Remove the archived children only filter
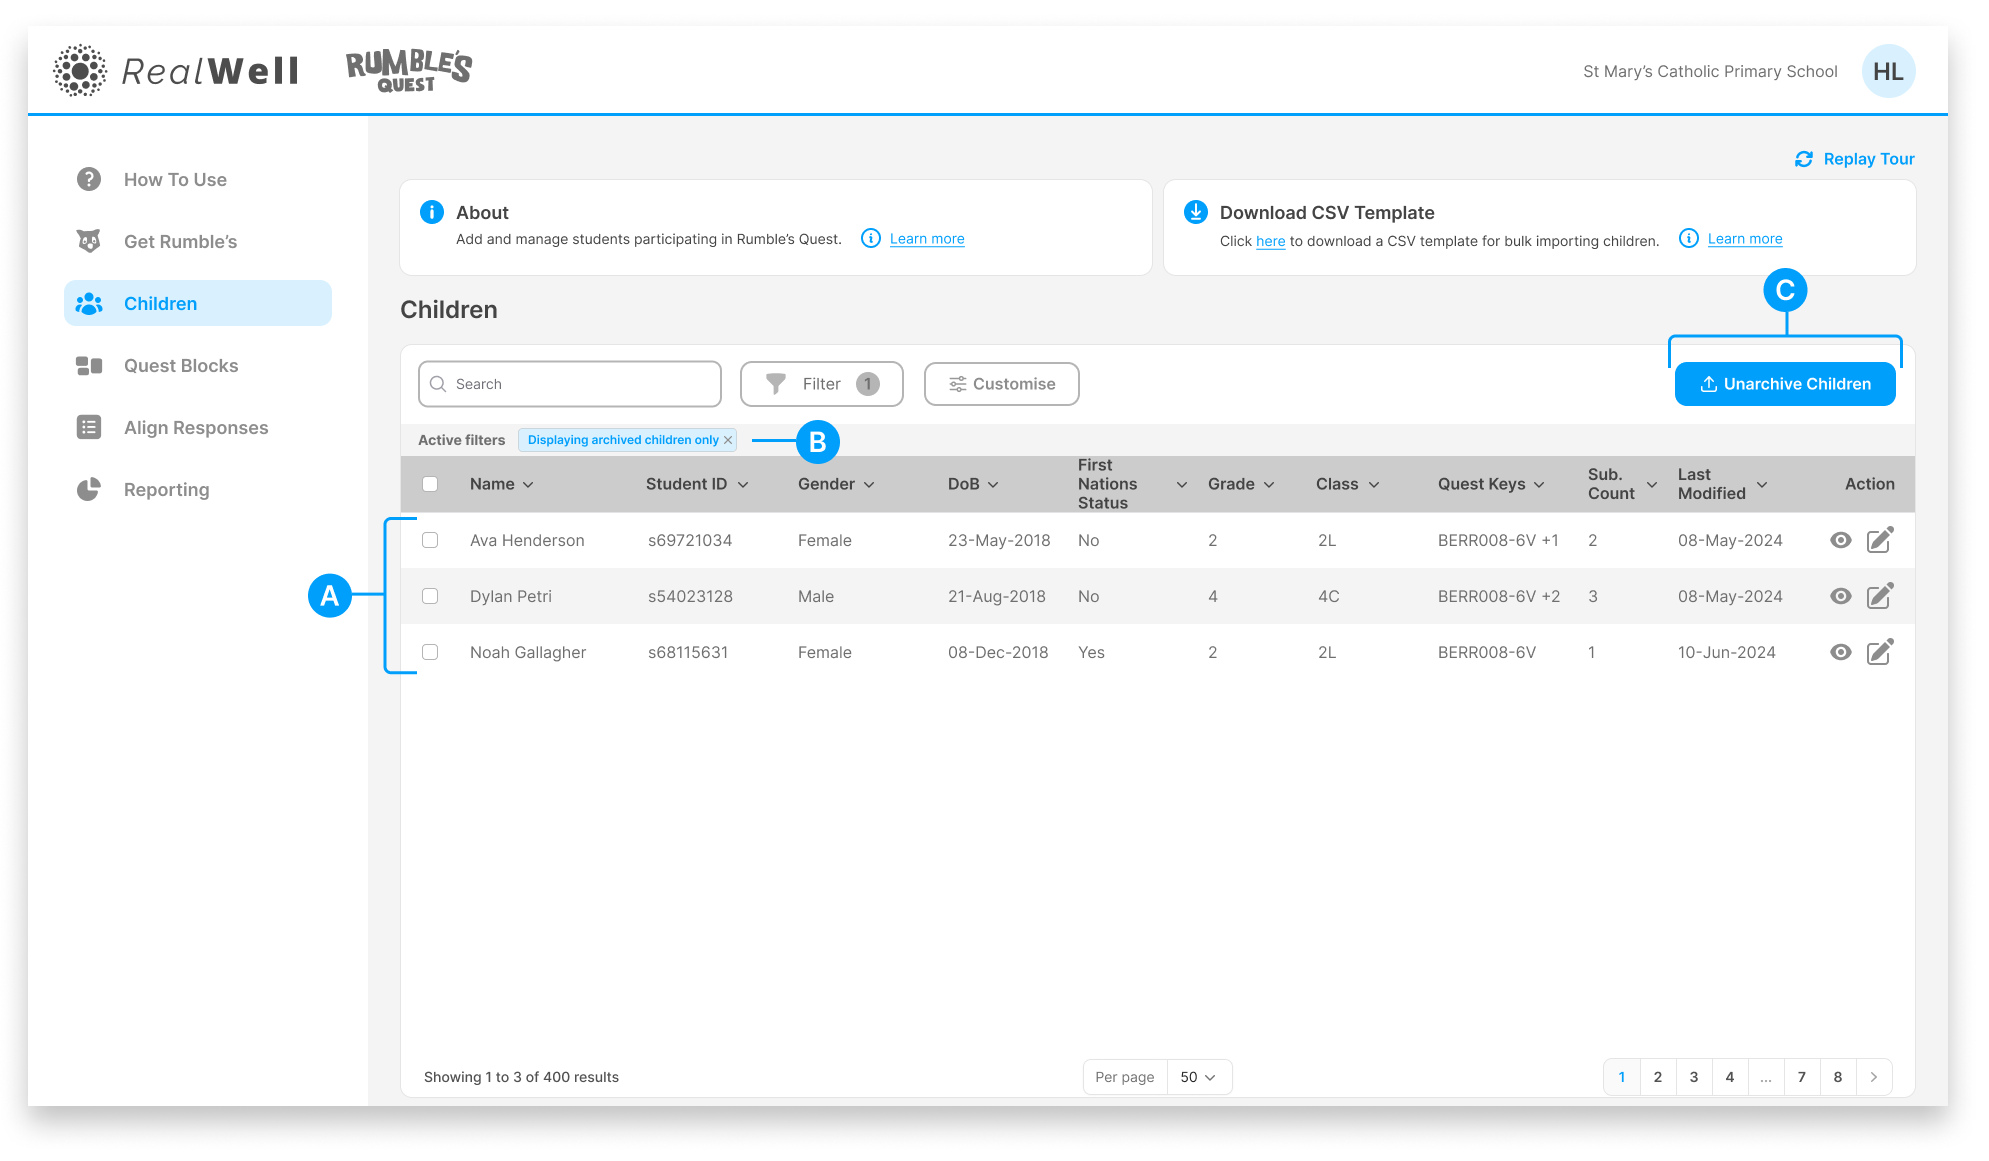Screen dimensions: 1989x1161 [x=728, y=440]
